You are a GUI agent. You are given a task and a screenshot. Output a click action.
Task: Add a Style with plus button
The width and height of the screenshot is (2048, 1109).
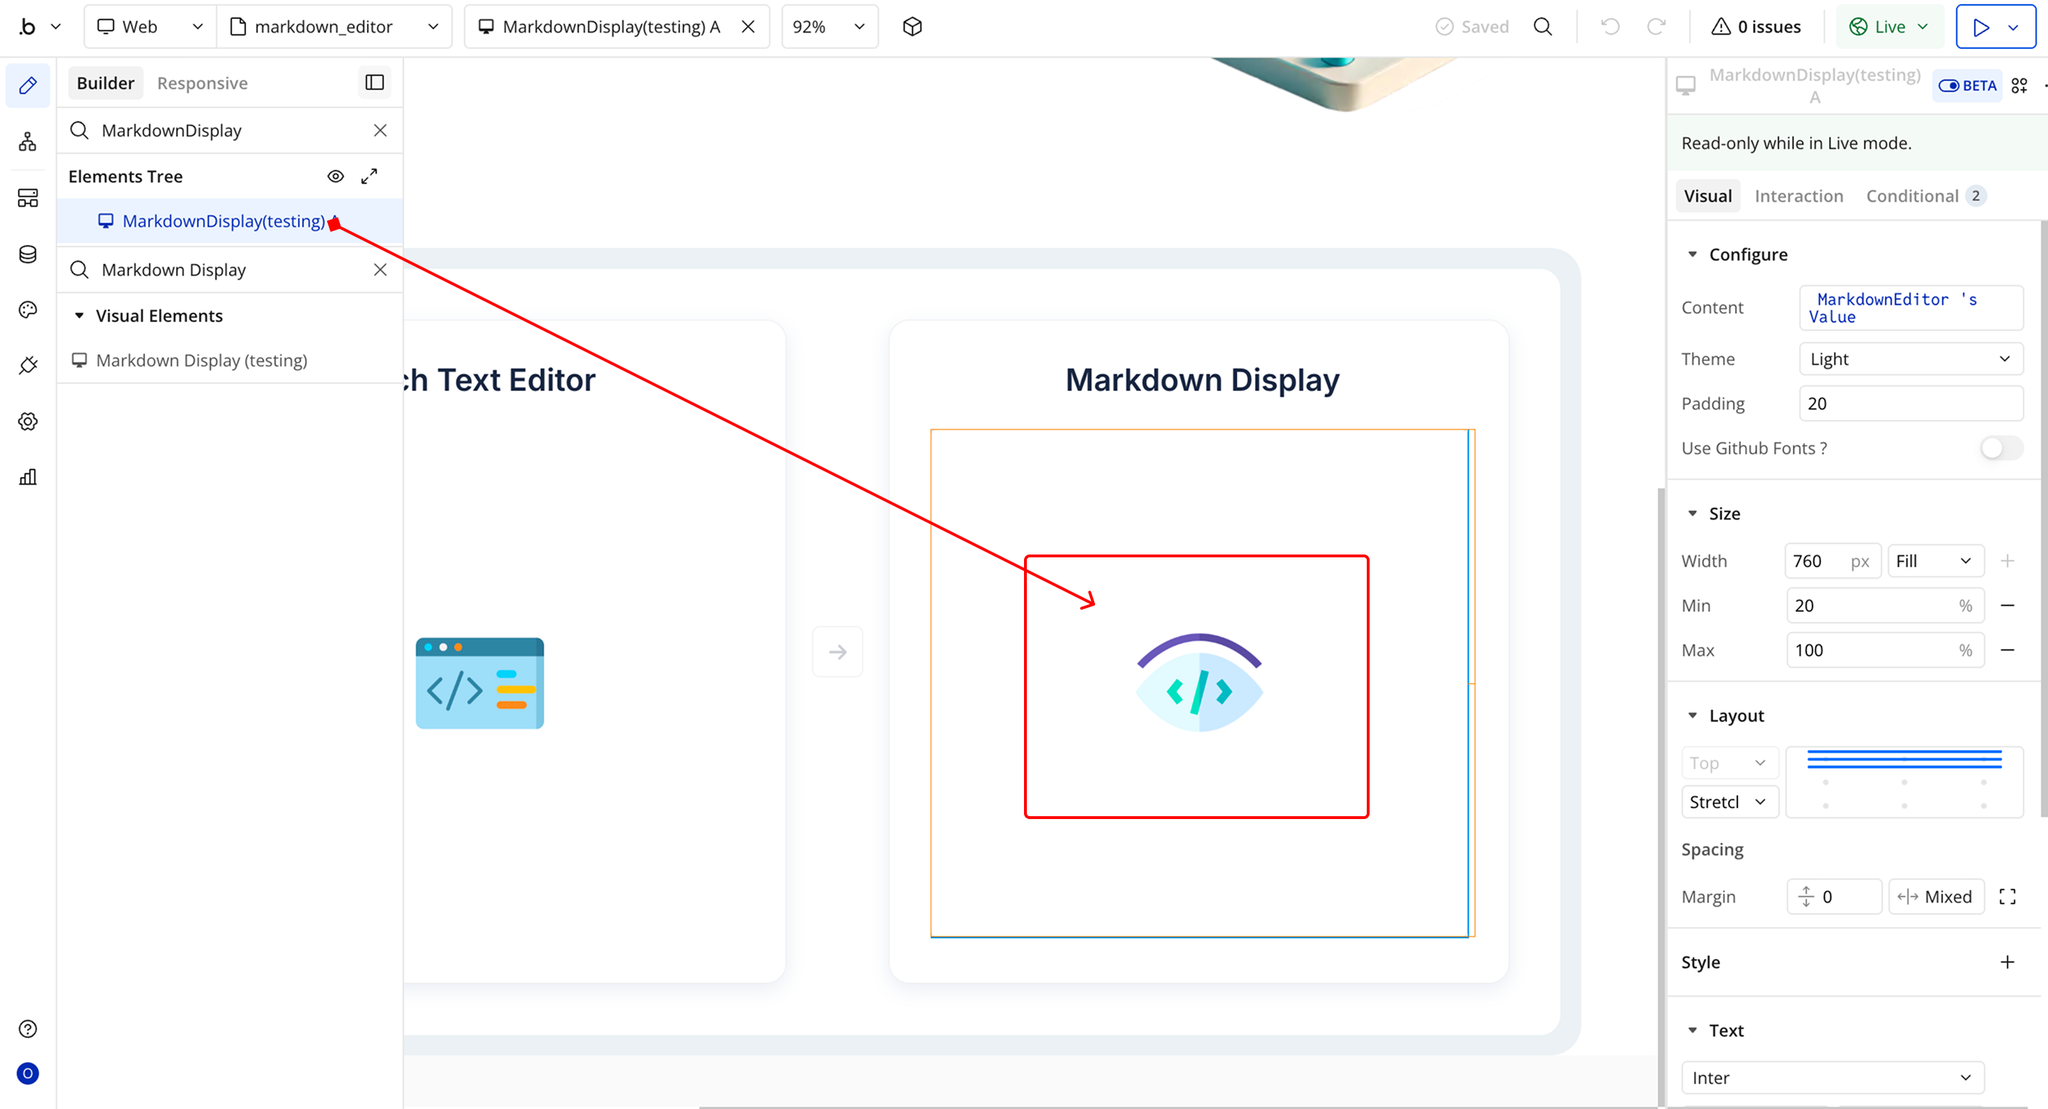2007,962
